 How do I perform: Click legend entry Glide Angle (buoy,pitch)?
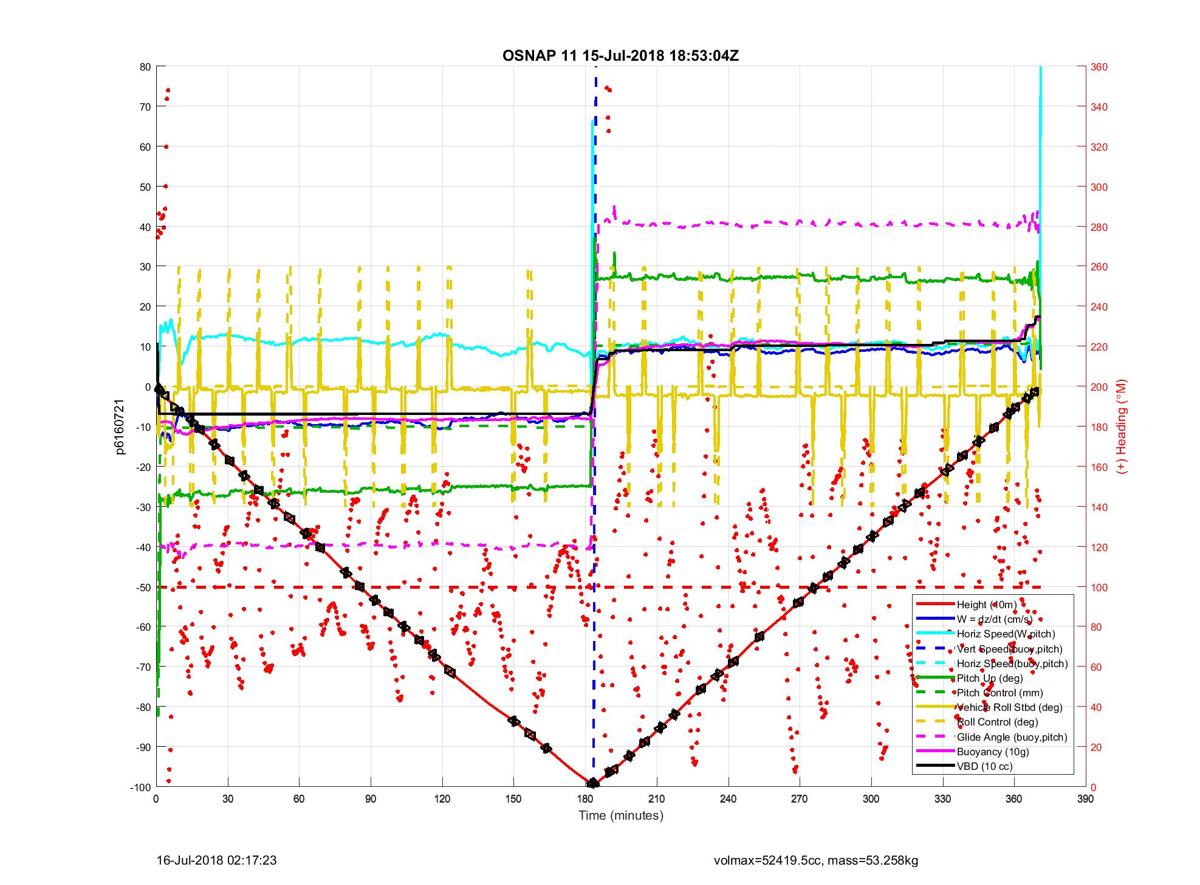(1013, 736)
